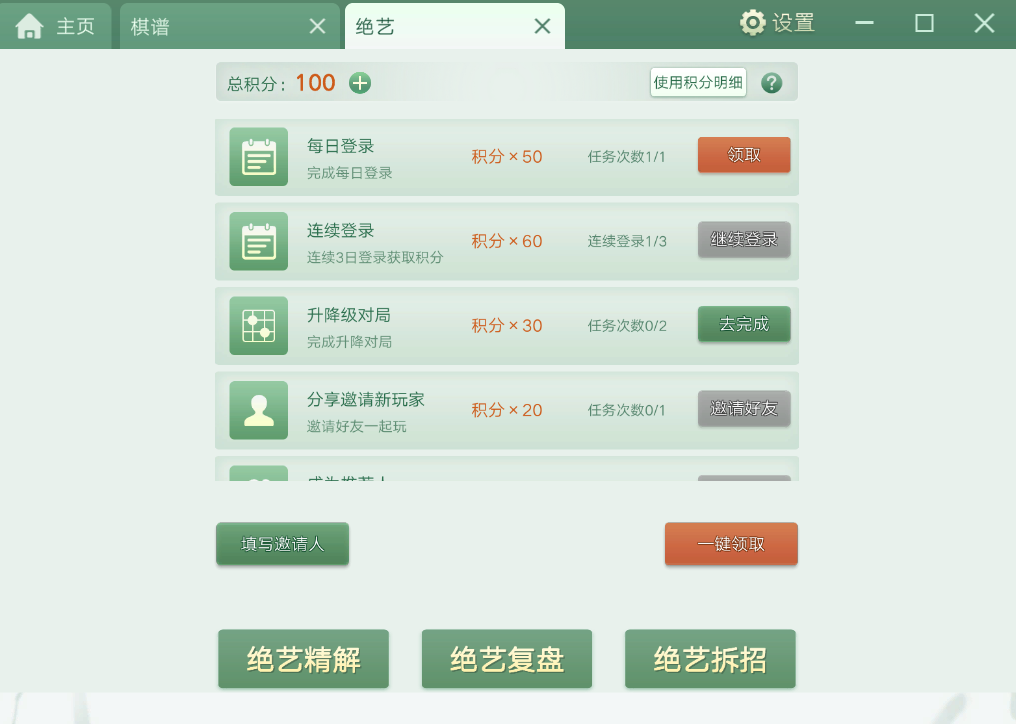Click 去完成 for ranked matches
Image resolution: width=1016 pixels, height=724 pixels.
click(744, 324)
